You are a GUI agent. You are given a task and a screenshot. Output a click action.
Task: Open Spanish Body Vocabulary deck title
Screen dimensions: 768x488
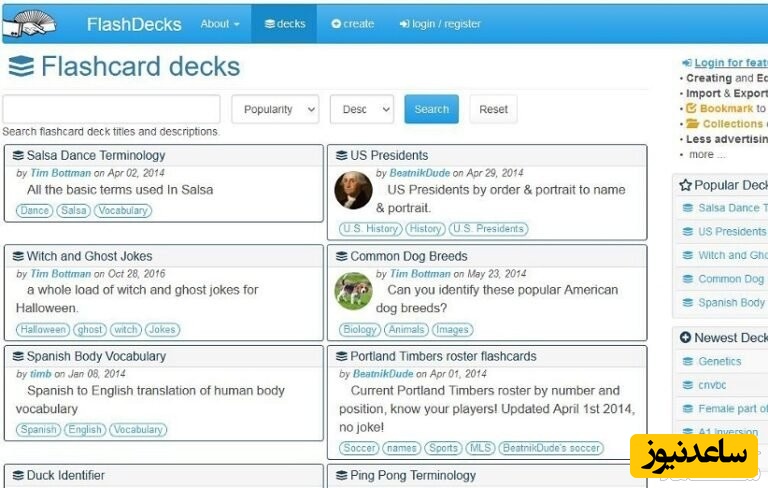(96, 356)
